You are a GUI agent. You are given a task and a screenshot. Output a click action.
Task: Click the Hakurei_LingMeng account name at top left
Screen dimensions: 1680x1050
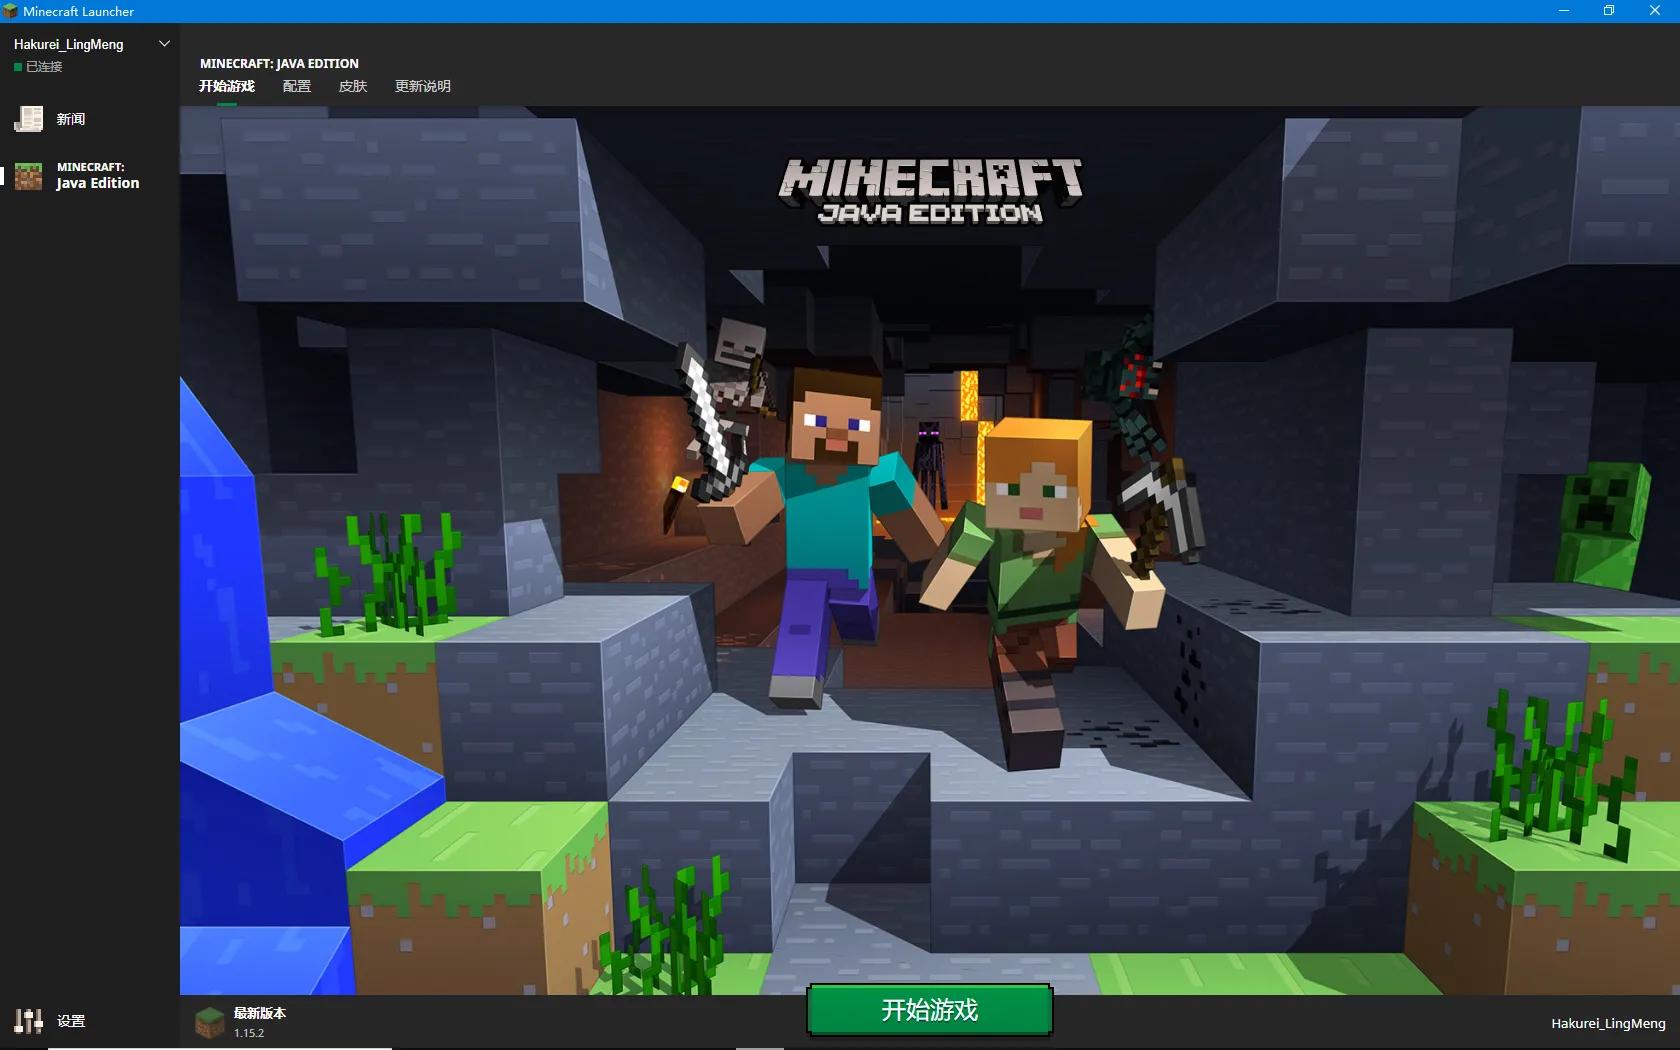point(69,44)
